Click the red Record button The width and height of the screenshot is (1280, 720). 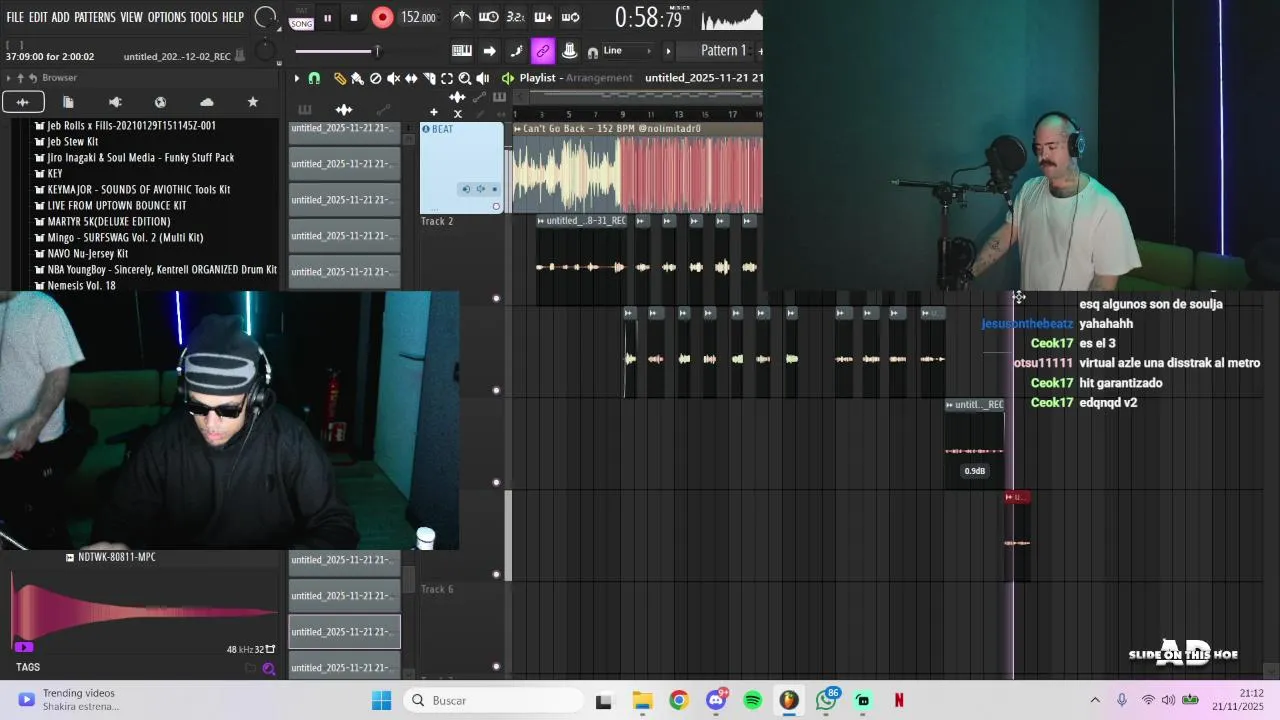[382, 17]
